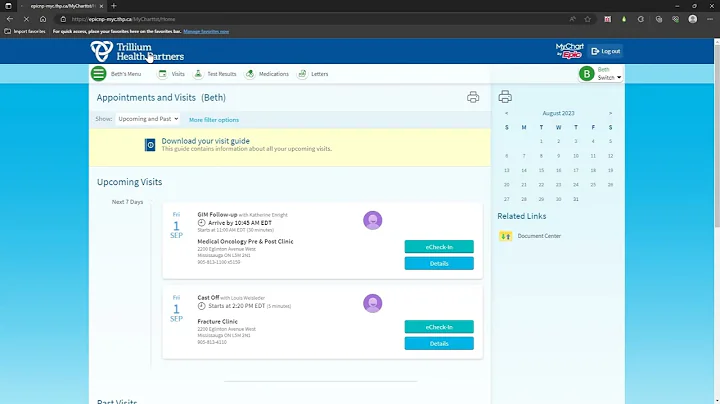This screenshot has height=404, width=720.
Task: Click Download your visit guide link
Action: pyautogui.click(x=205, y=141)
